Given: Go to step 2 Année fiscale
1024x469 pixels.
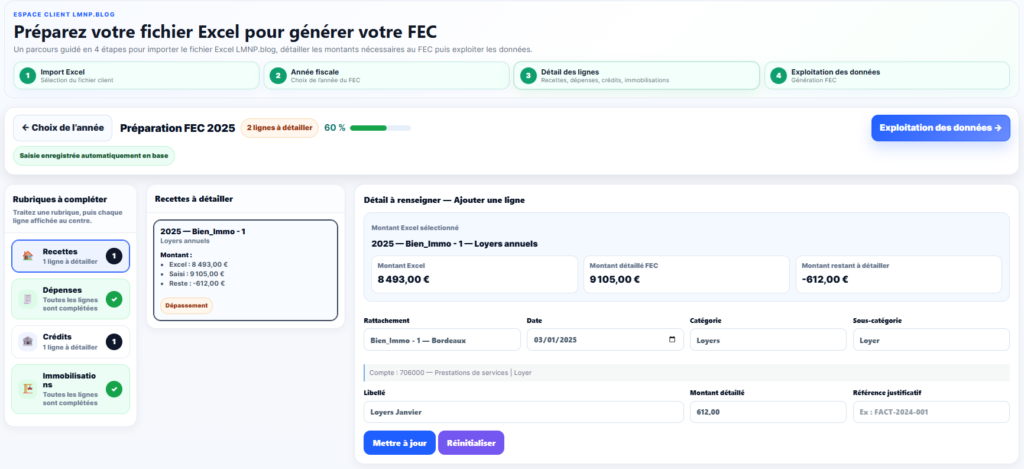Looking at the screenshot, I should point(387,75).
